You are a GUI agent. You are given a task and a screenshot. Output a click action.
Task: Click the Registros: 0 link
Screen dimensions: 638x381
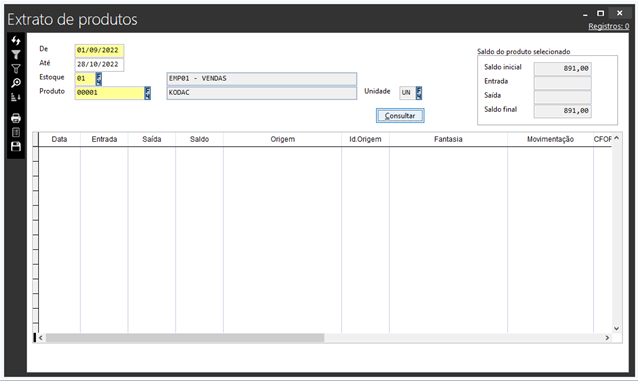(x=608, y=26)
